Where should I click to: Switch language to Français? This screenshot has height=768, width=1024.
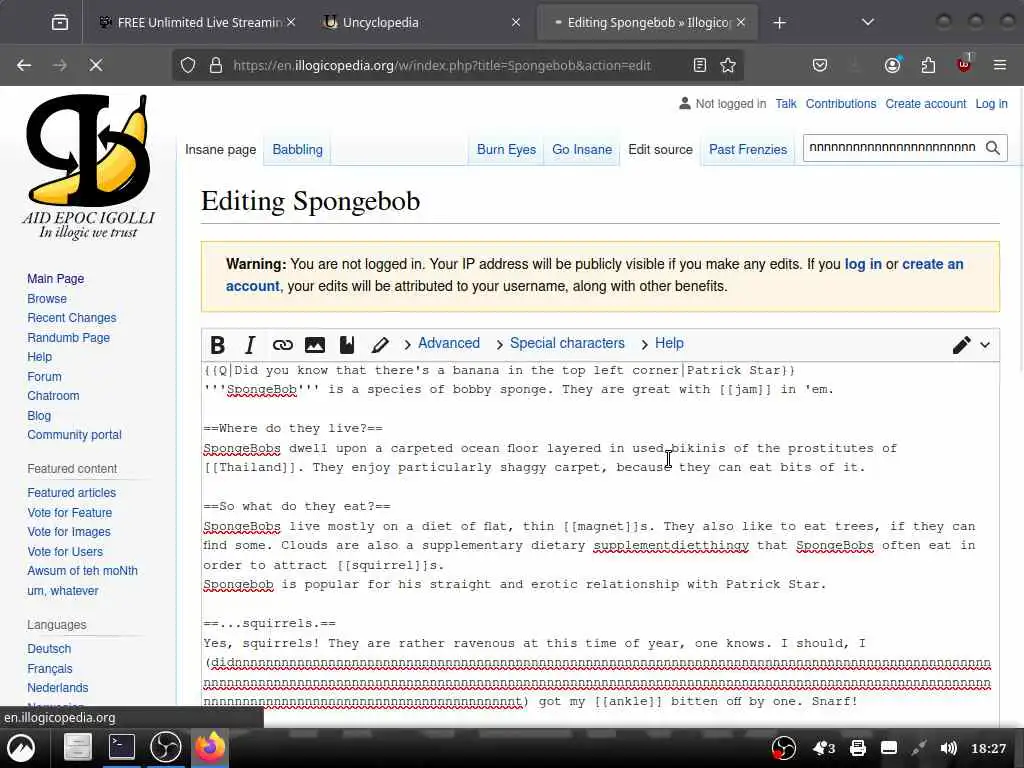(x=50, y=668)
